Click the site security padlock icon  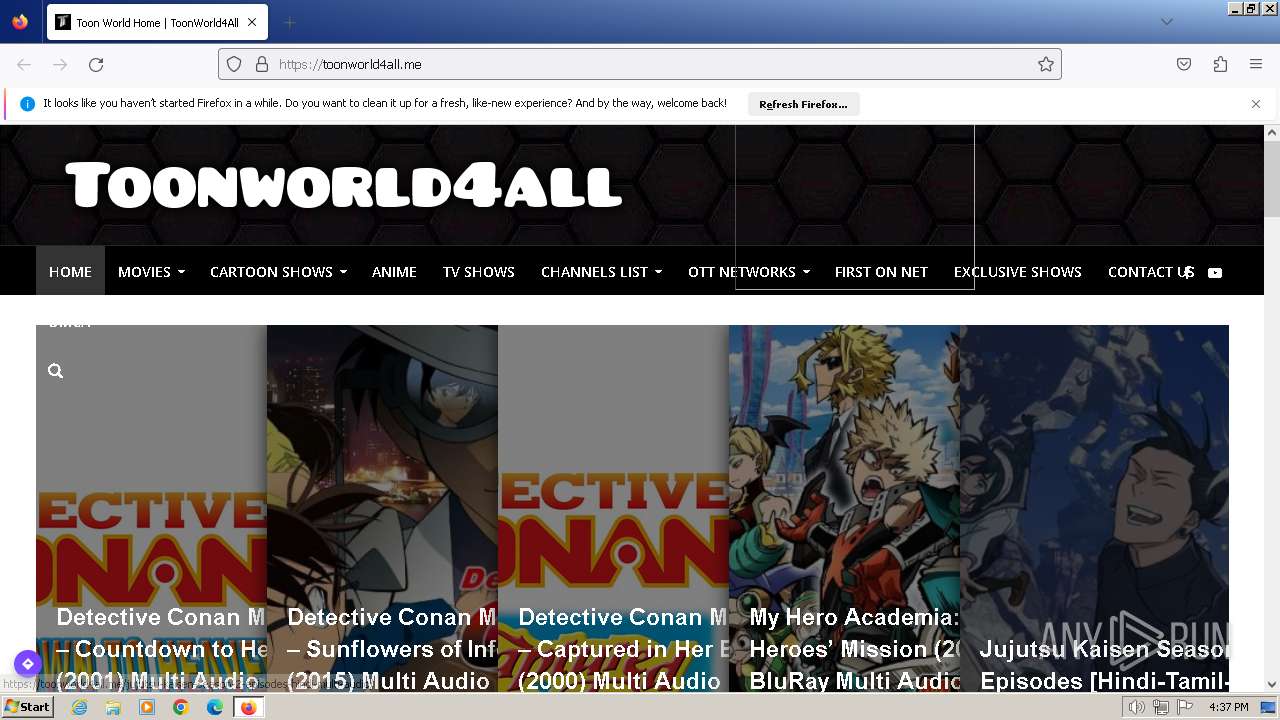262,64
